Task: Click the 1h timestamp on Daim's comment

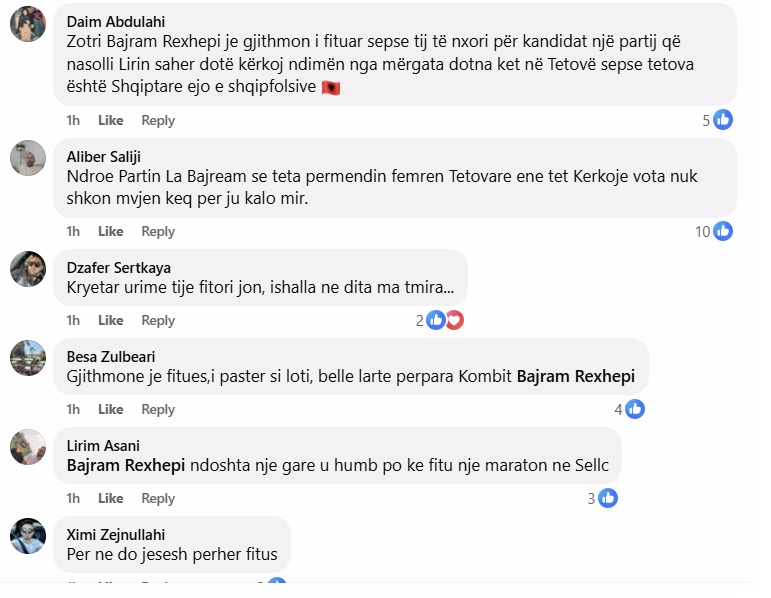Action: tap(73, 120)
